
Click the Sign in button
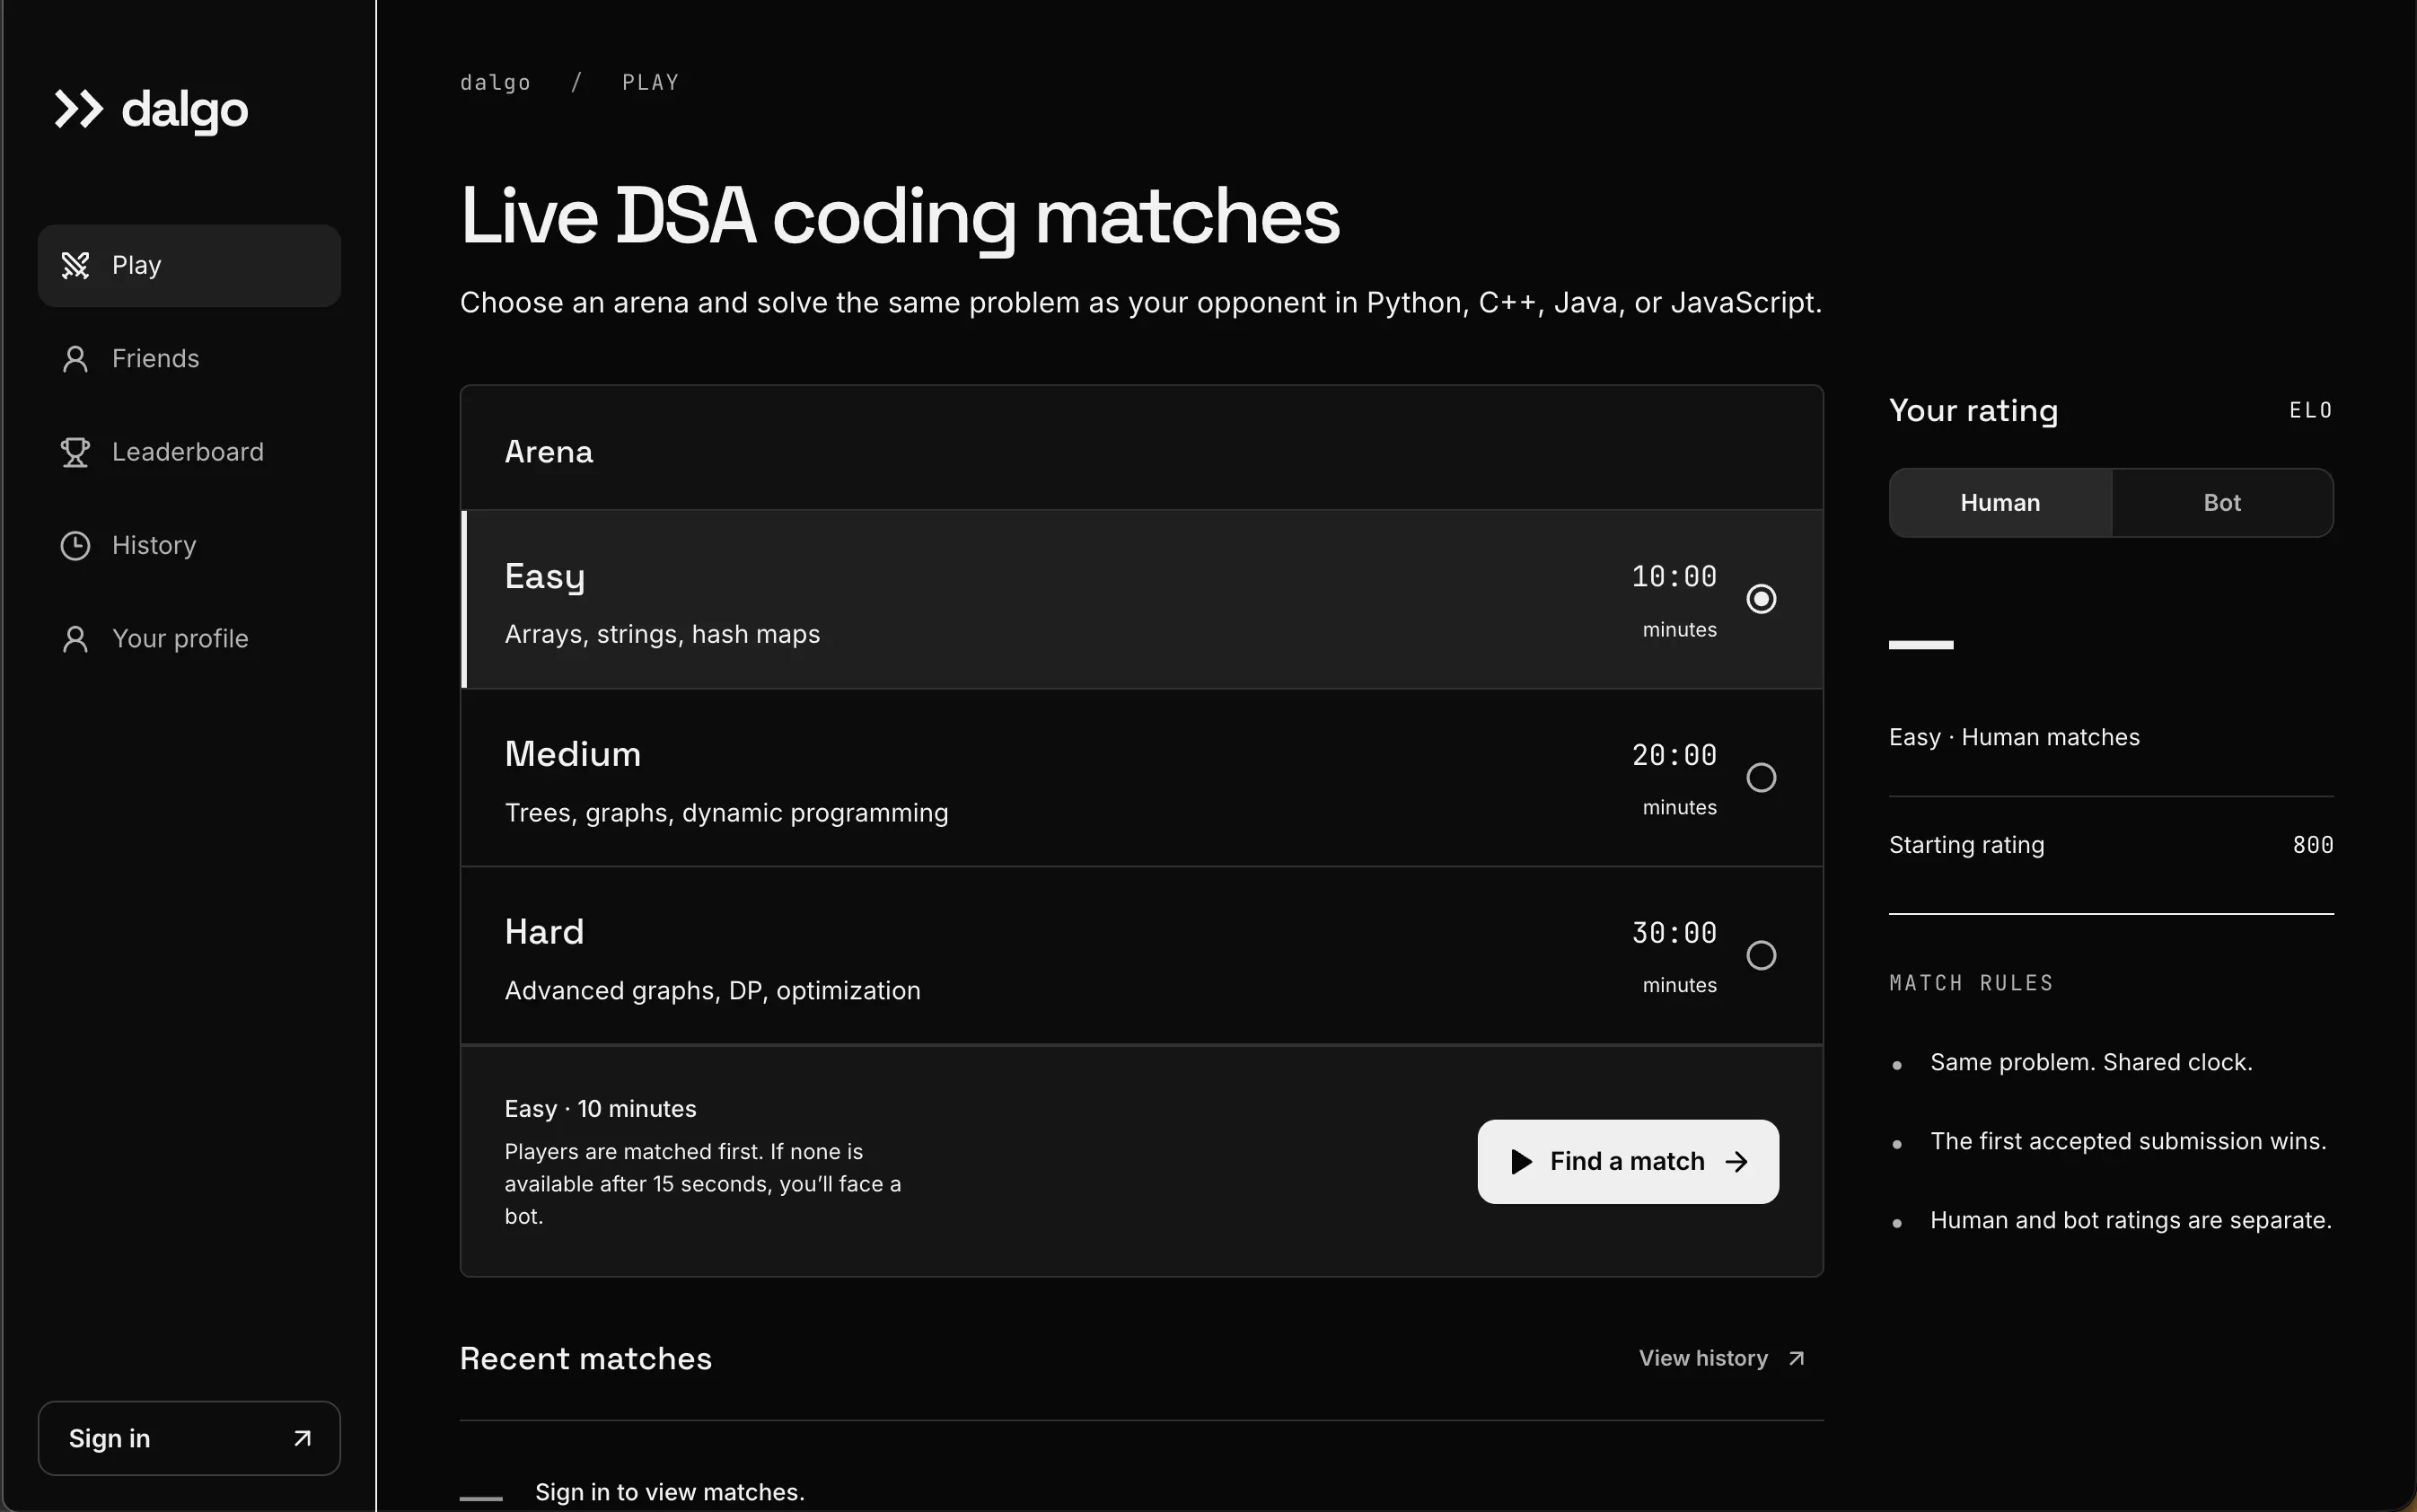coord(189,1438)
